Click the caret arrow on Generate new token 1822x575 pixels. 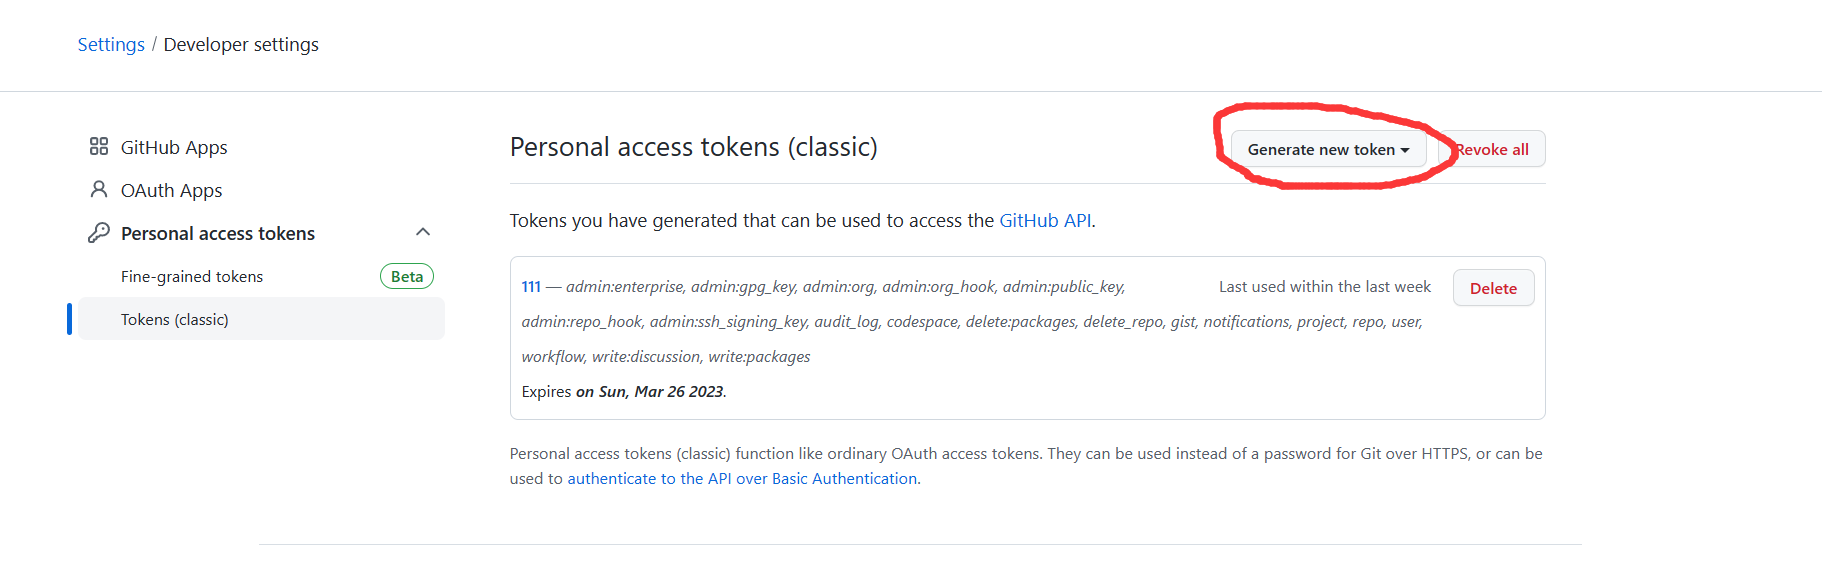pos(1405,150)
